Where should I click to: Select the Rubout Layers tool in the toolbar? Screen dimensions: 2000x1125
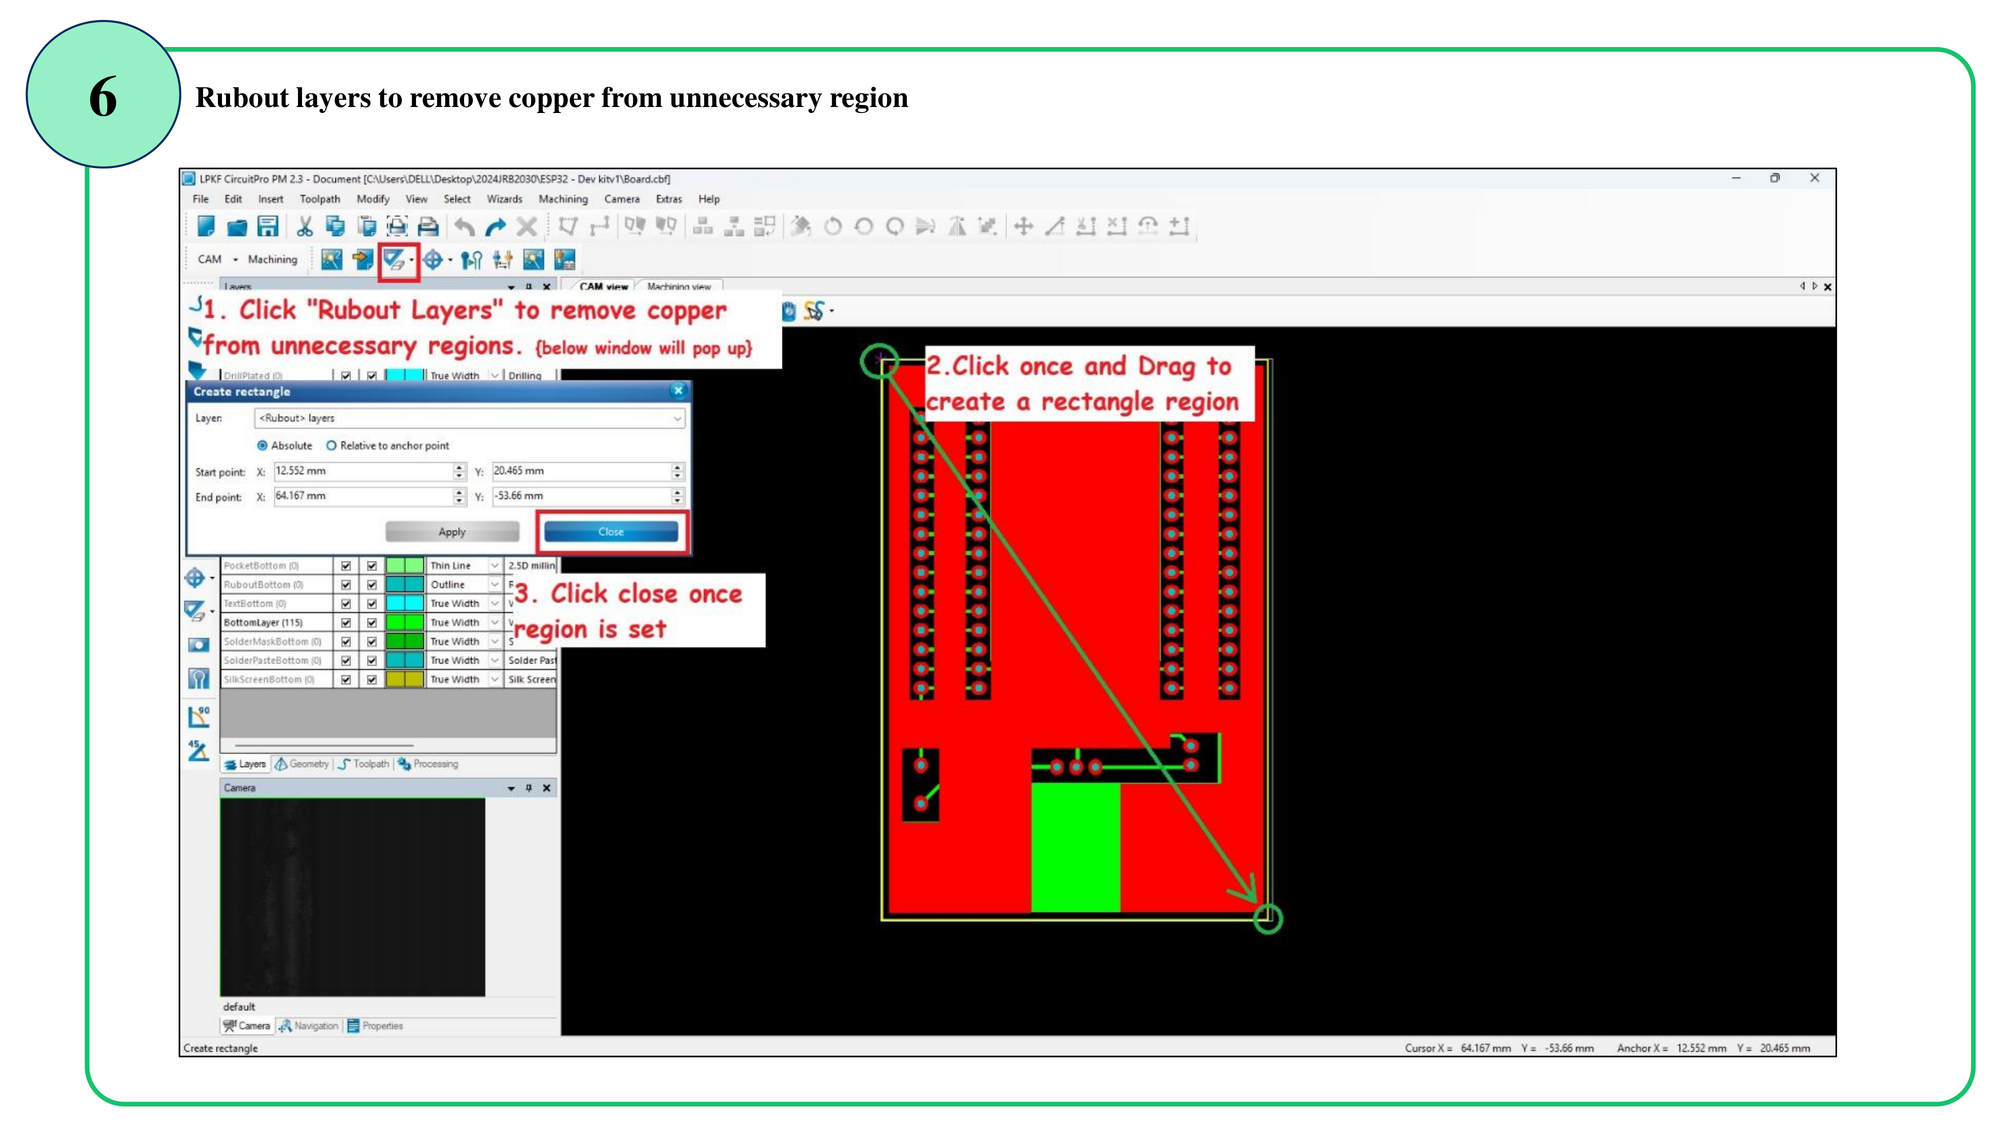click(x=394, y=260)
